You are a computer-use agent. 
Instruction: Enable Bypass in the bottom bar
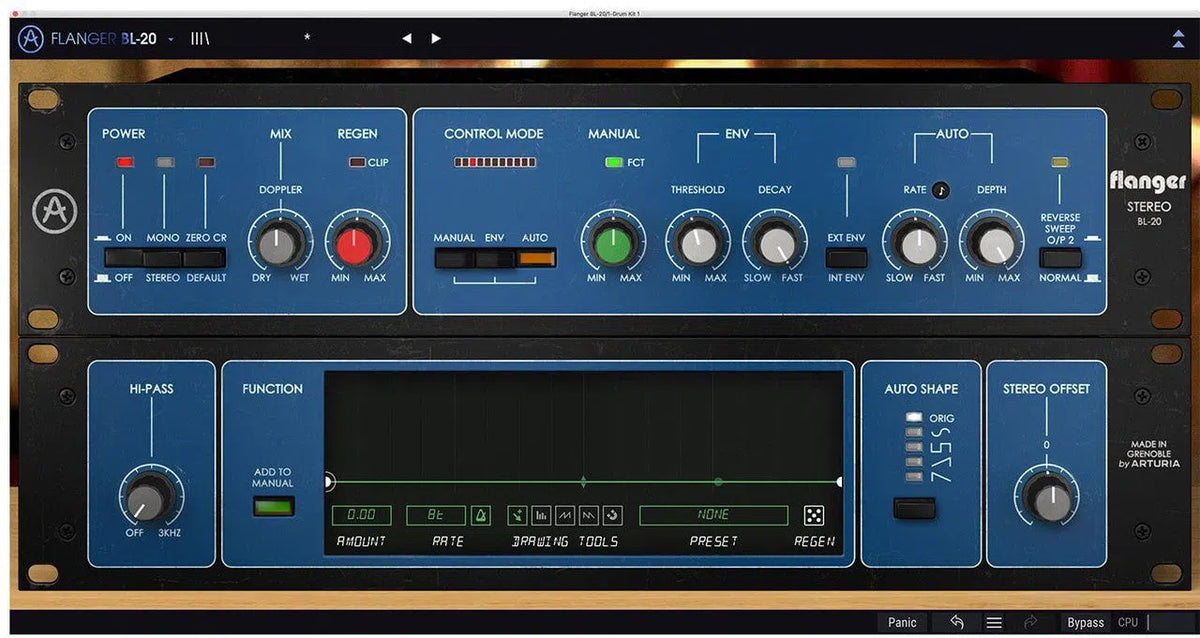pyautogui.click(x=1086, y=622)
